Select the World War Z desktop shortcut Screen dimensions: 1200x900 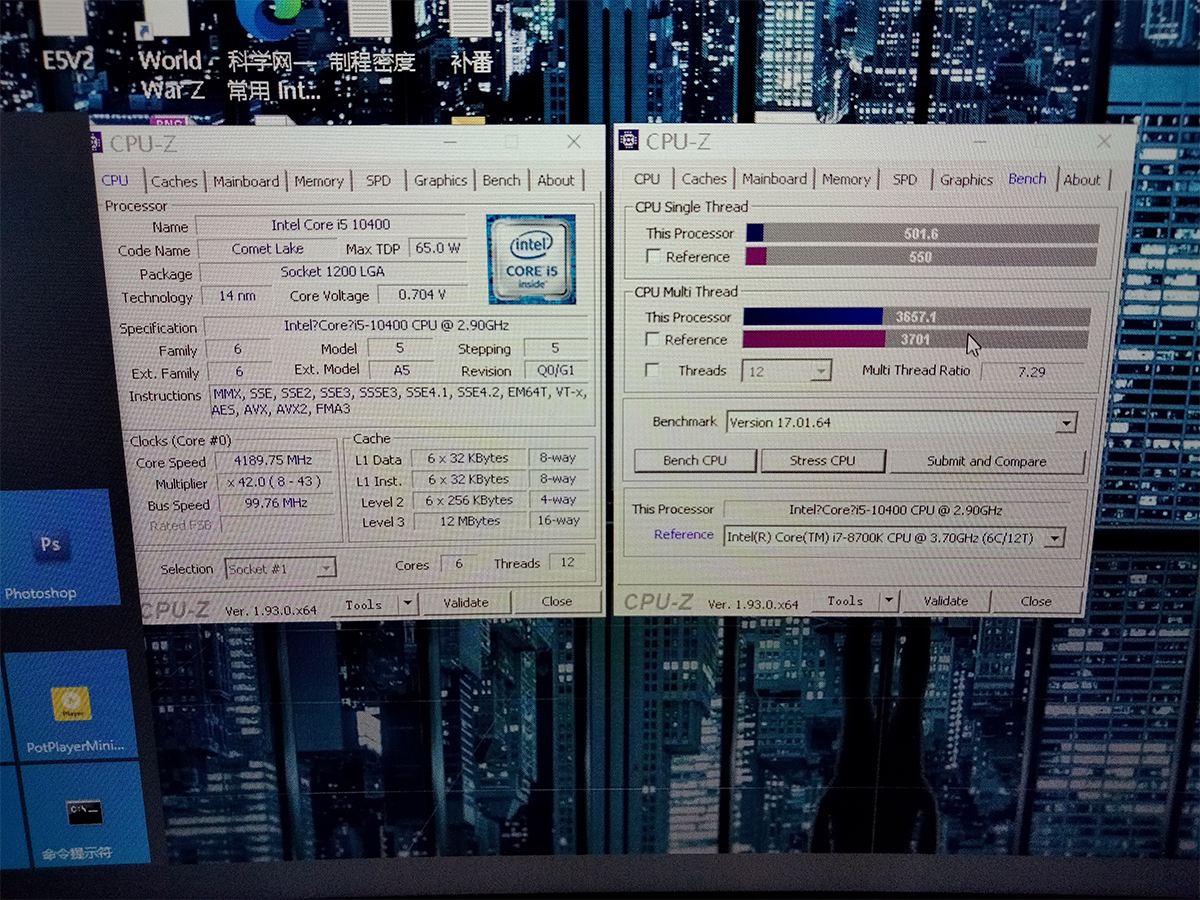170,50
